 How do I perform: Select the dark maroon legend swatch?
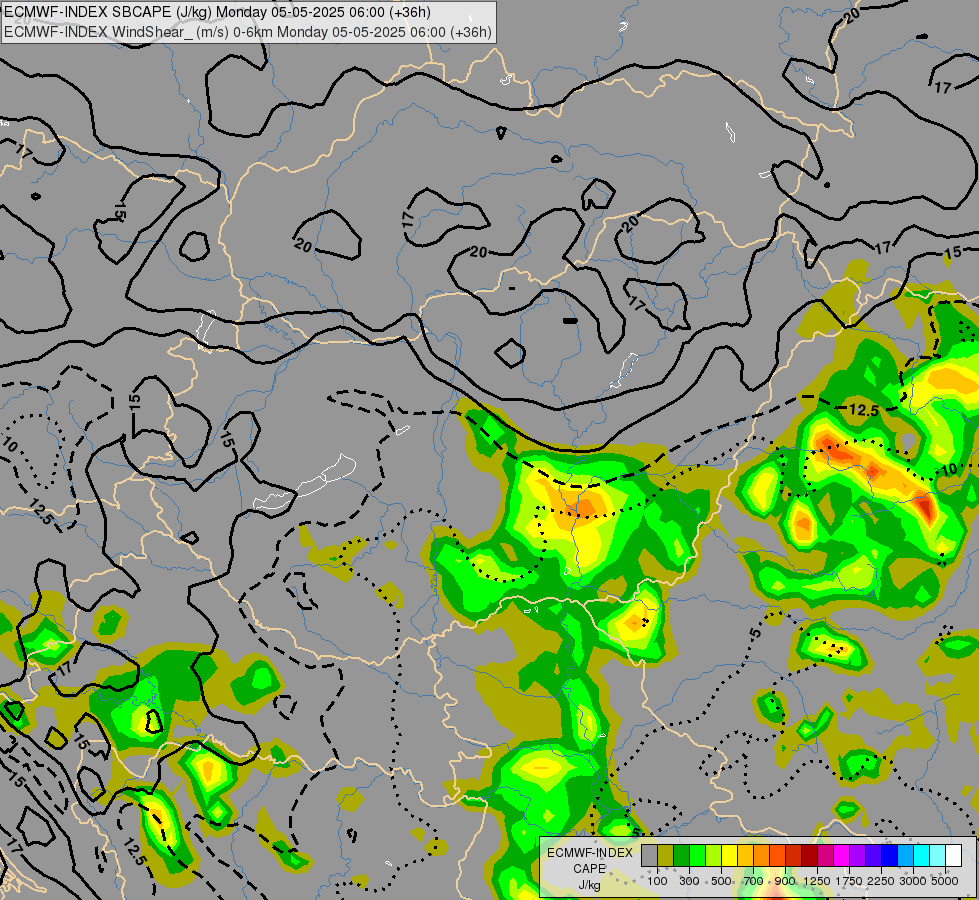tap(809, 855)
